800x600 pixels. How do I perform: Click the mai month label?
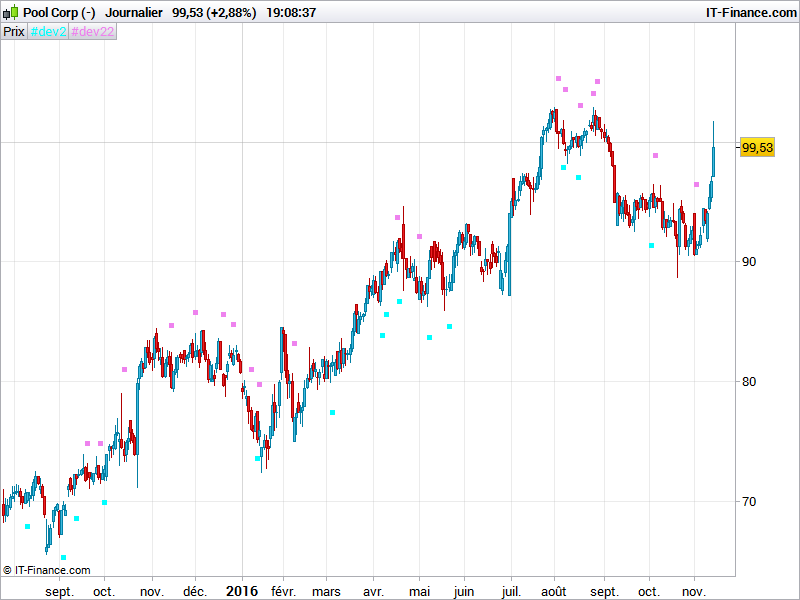click(x=419, y=591)
